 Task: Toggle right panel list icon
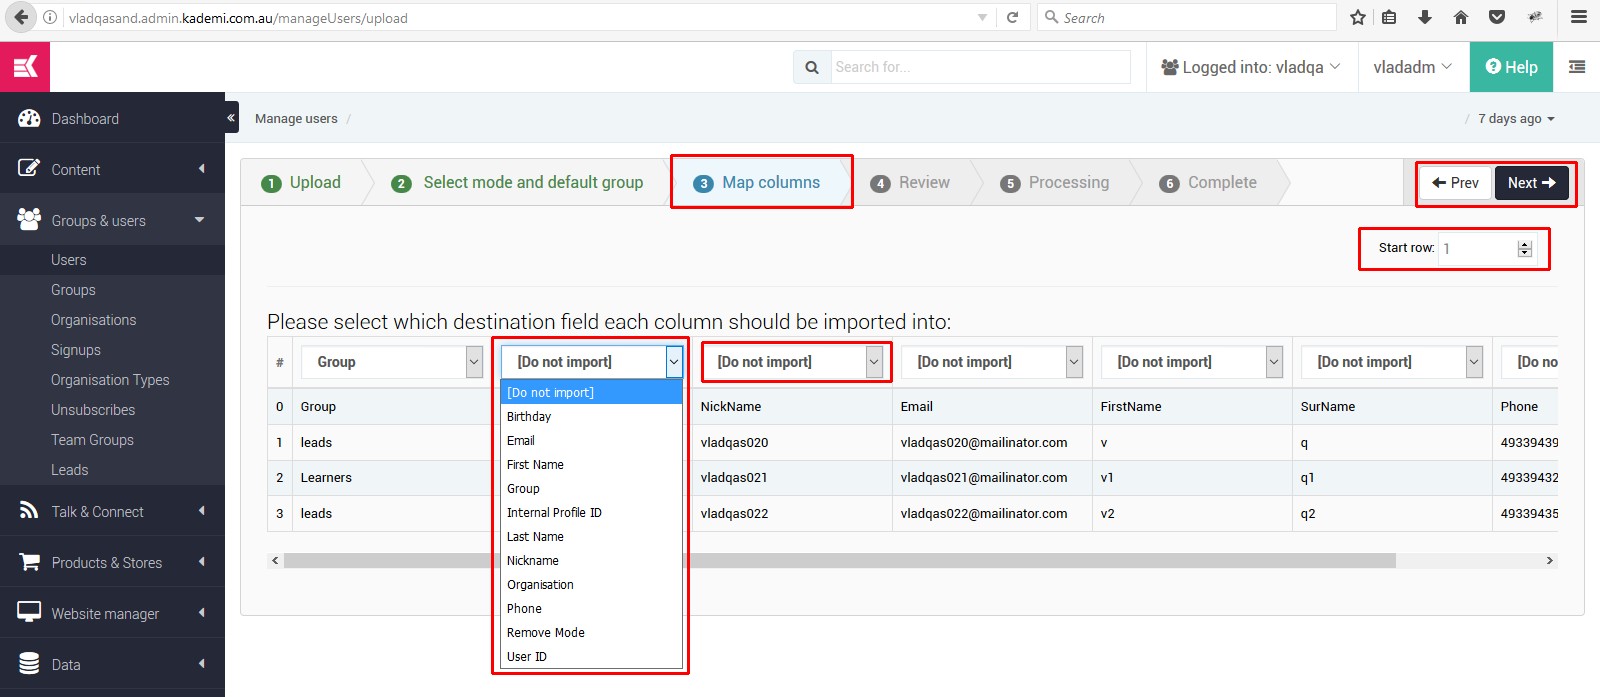coord(1577,67)
